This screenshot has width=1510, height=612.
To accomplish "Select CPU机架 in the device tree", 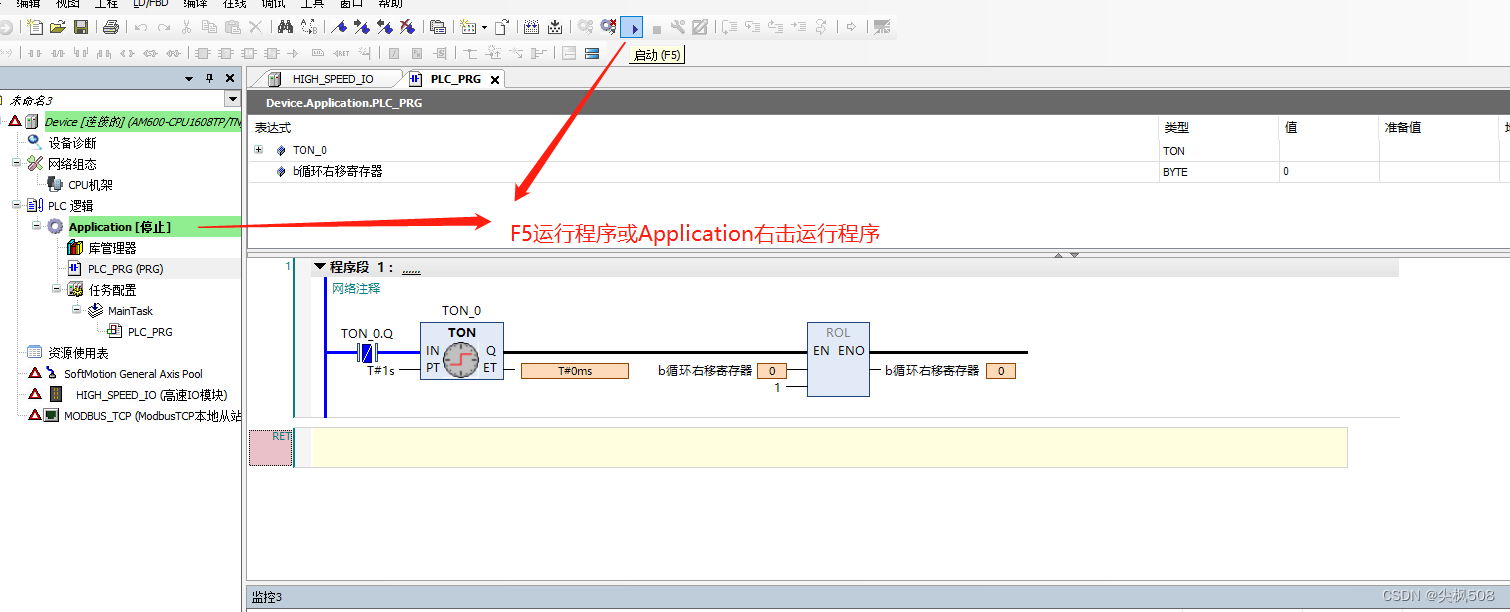I will point(90,185).
